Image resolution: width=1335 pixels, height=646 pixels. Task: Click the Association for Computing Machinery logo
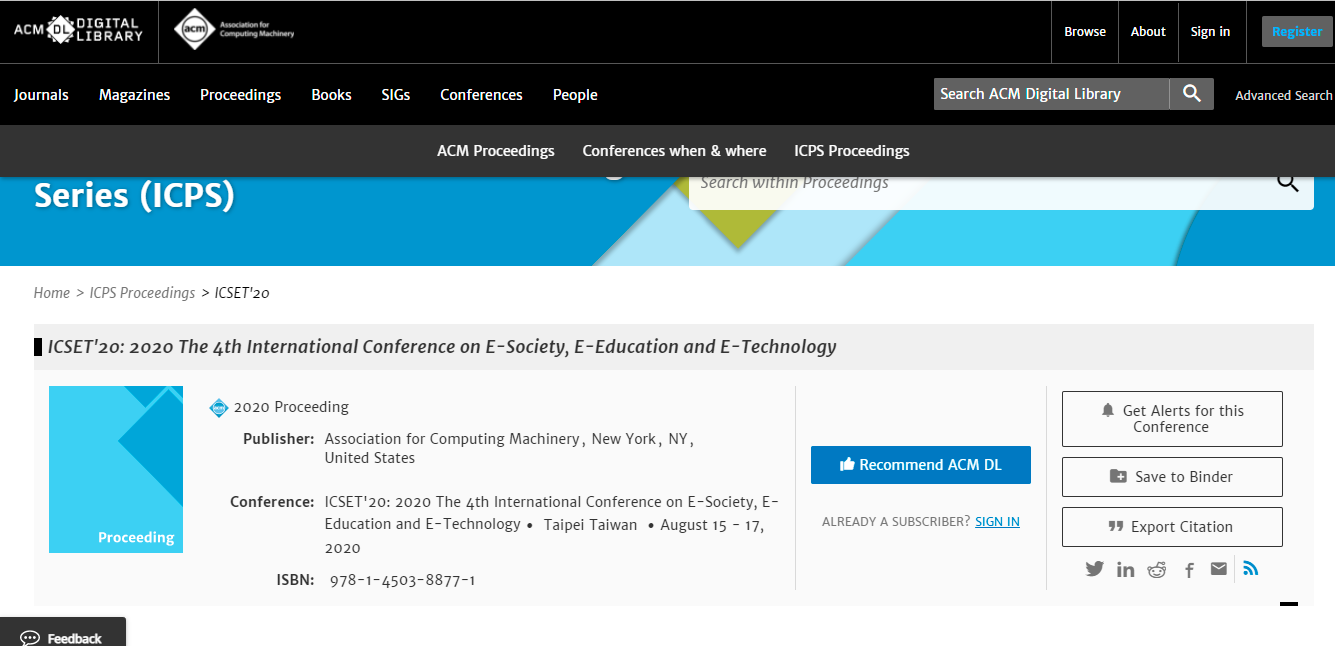[x=234, y=30]
